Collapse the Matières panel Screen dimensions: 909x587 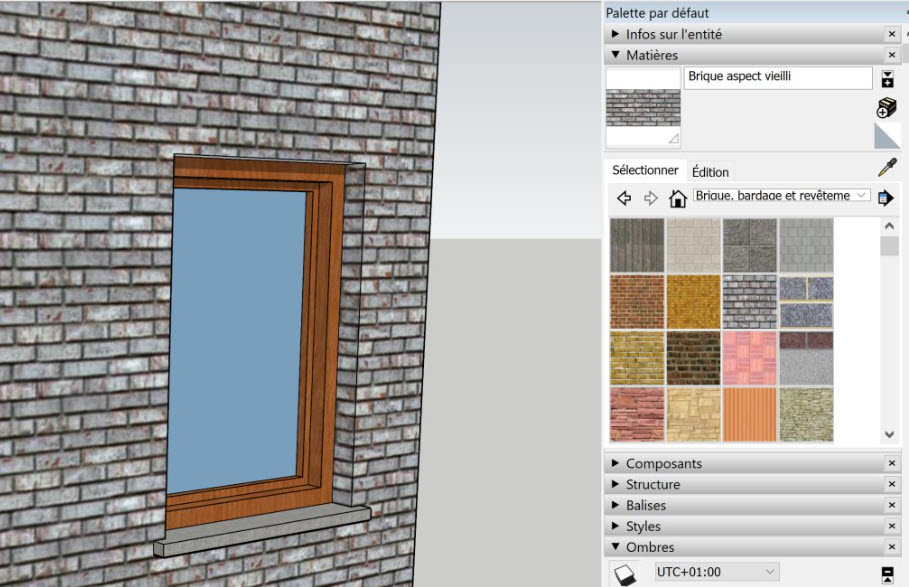[x=616, y=55]
